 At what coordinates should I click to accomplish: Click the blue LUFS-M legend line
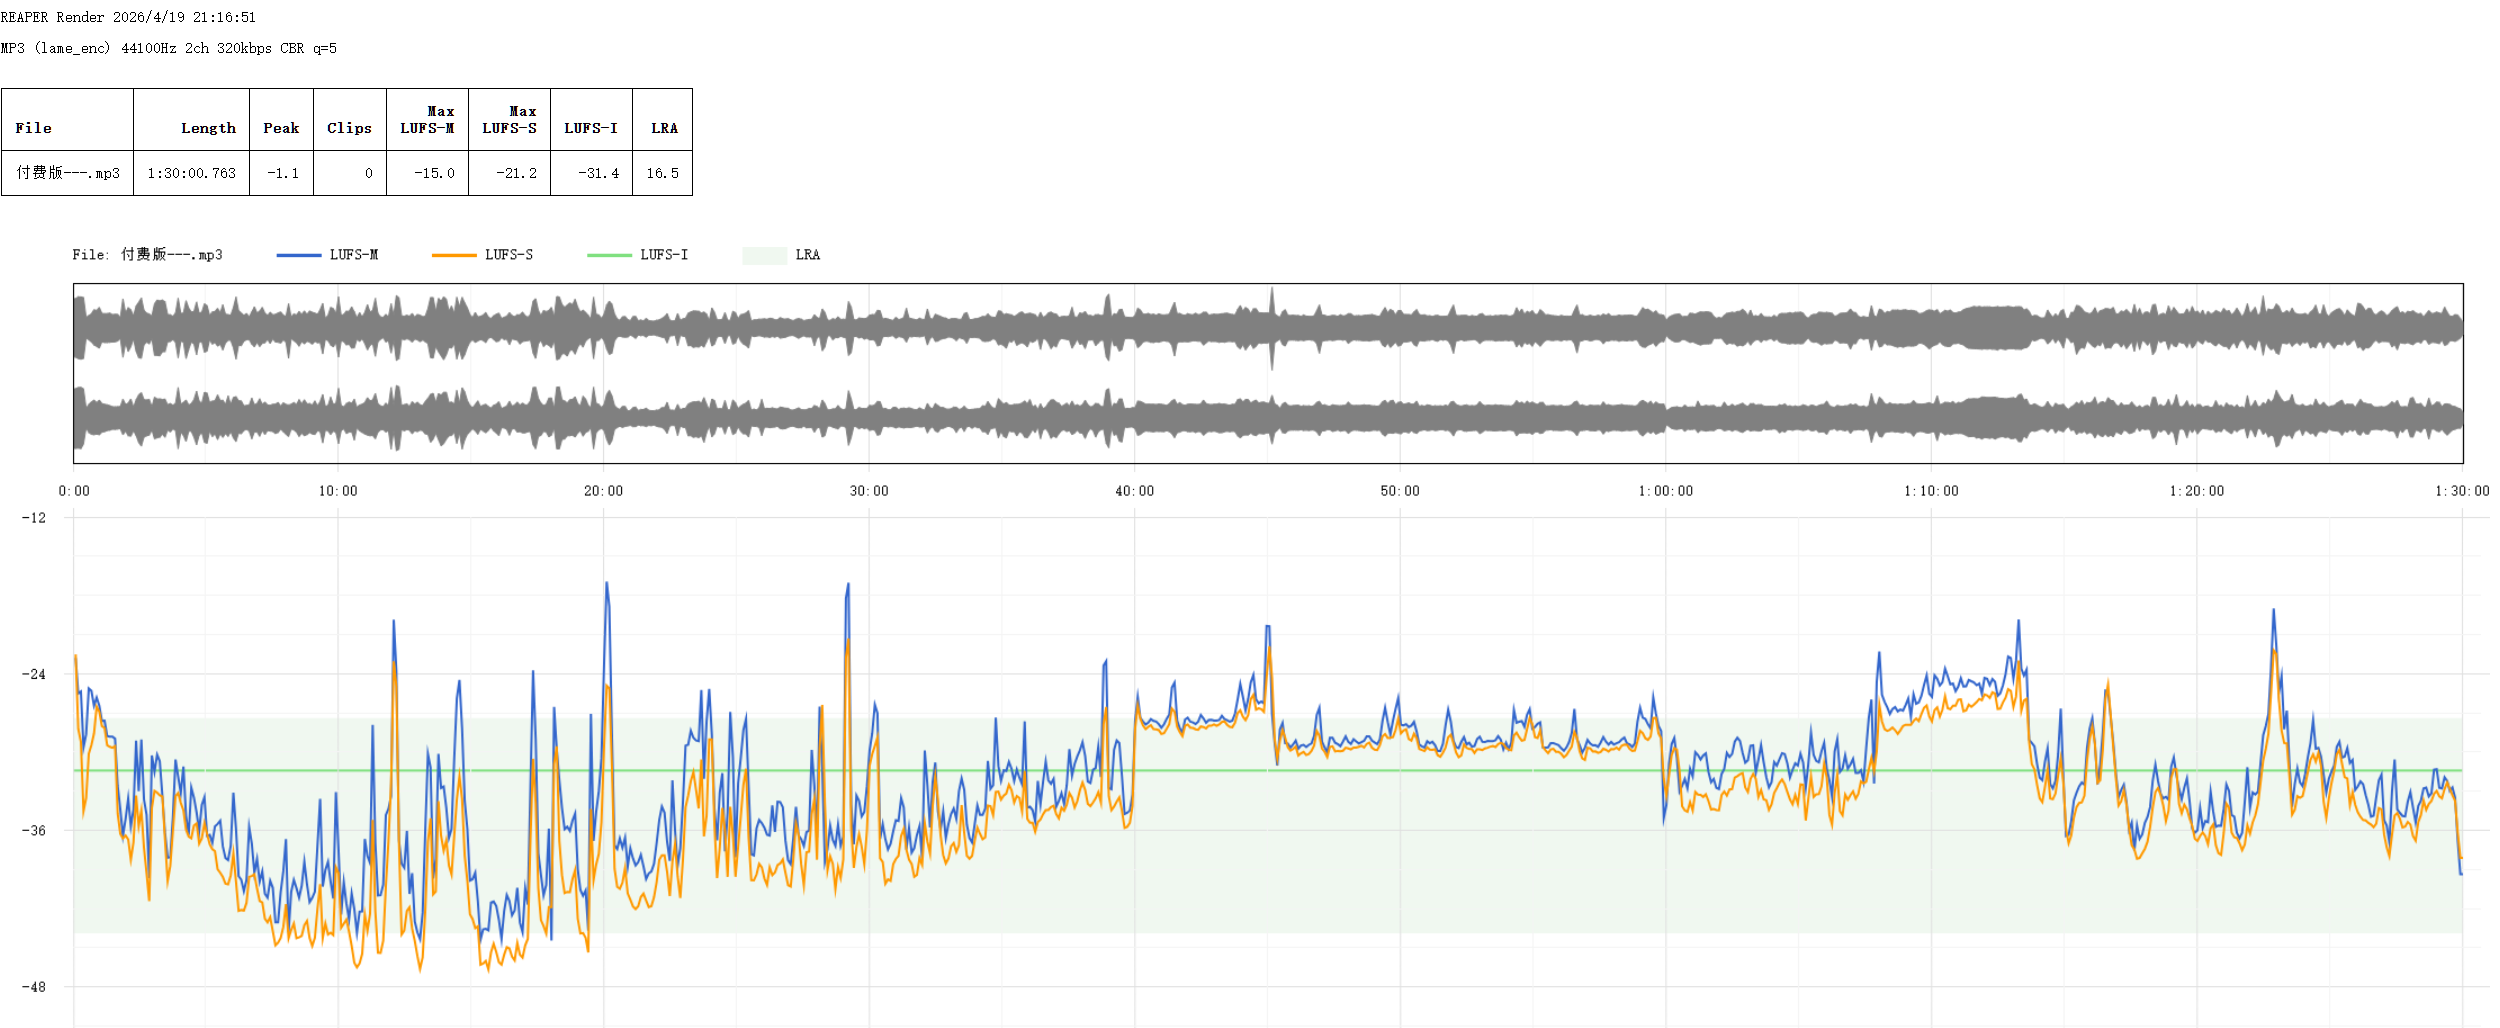[x=298, y=256]
